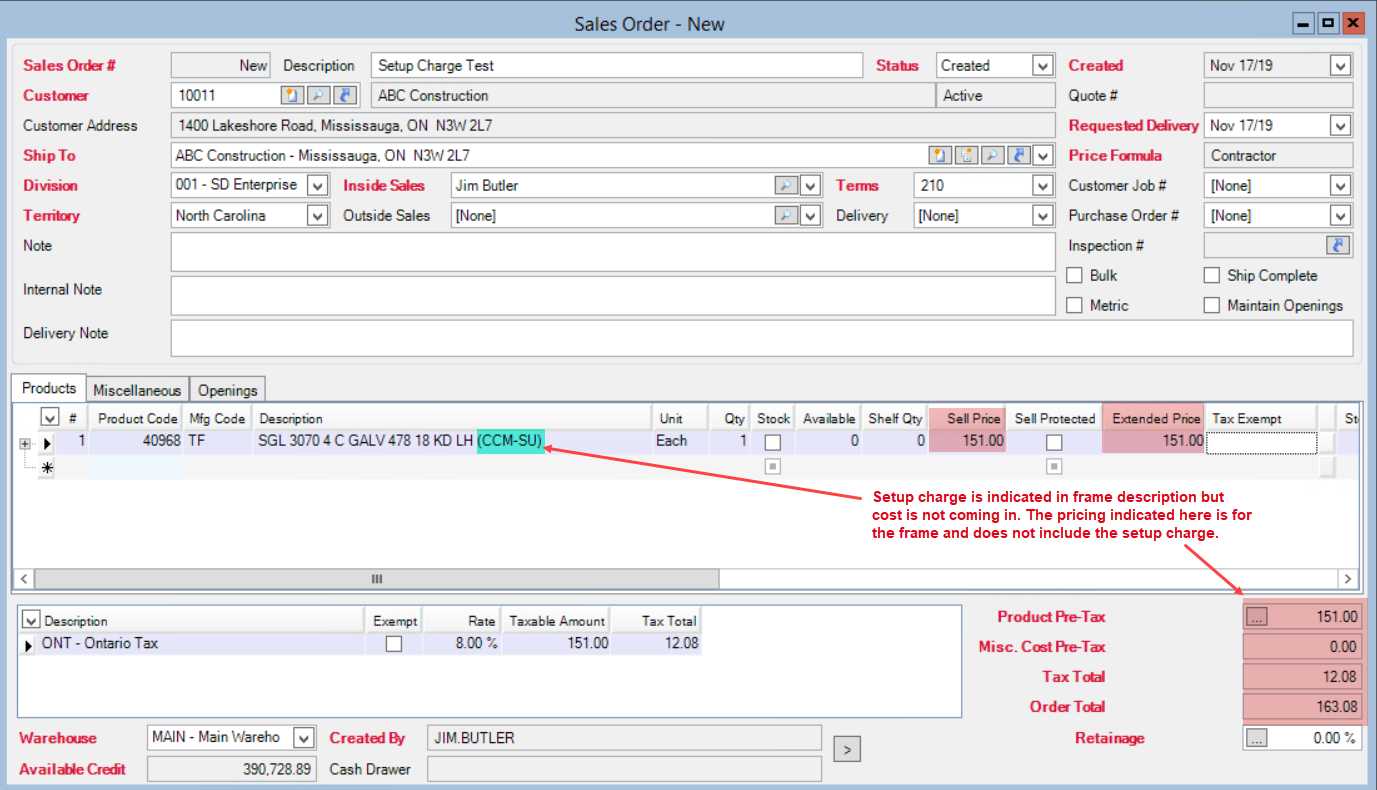Image resolution: width=1377 pixels, height=790 pixels.
Task: Toggle the Stock checkbox in row 1
Action: [773, 442]
